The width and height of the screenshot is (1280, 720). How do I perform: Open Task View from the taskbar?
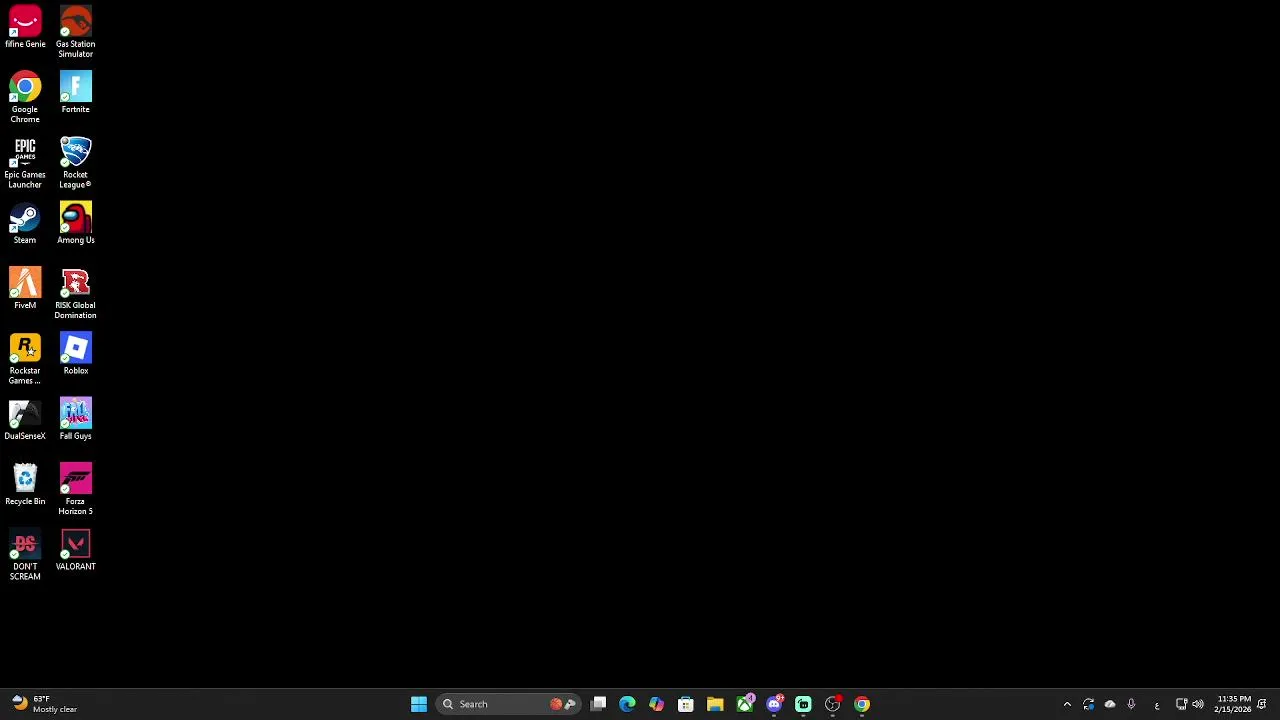[598, 704]
